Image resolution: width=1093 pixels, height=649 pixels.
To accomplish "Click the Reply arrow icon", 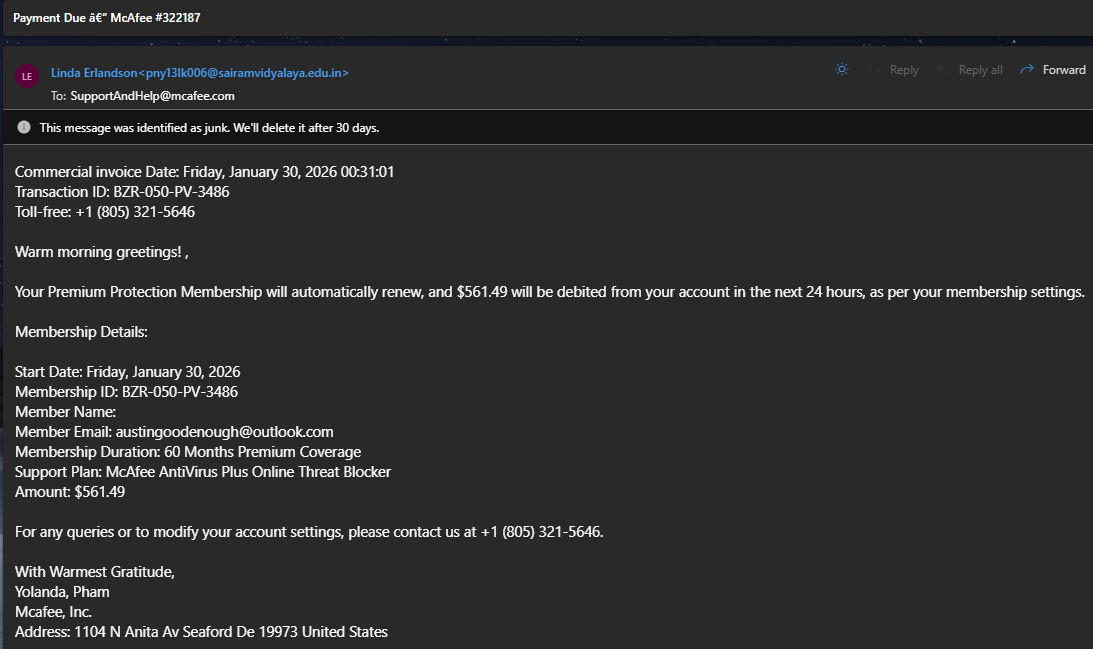I will pos(873,70).
